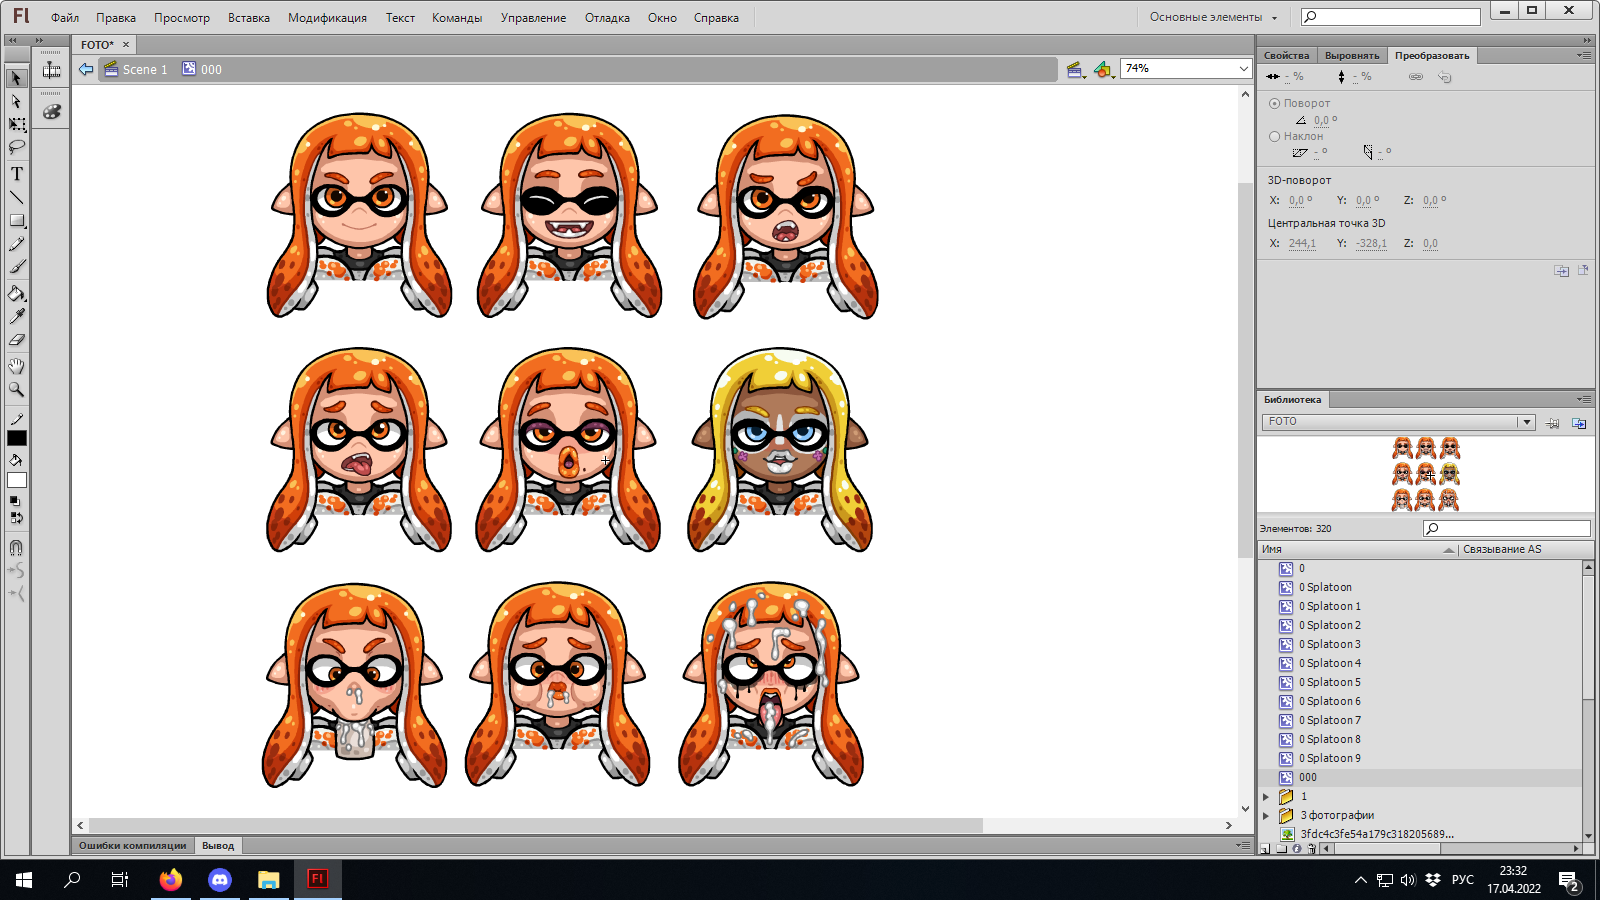Open the Команды menu
The height and width of the screenshot is (900, 1600).
point(457,18)
